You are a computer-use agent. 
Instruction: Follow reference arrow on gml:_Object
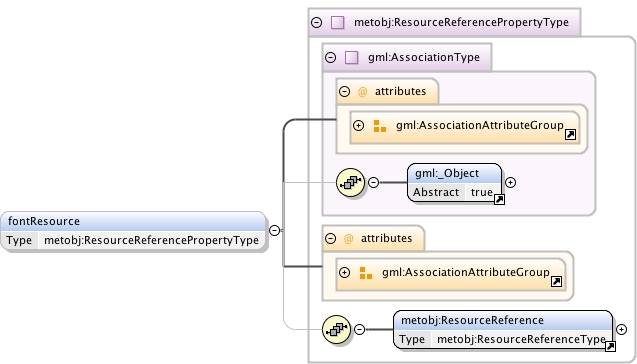499,199
